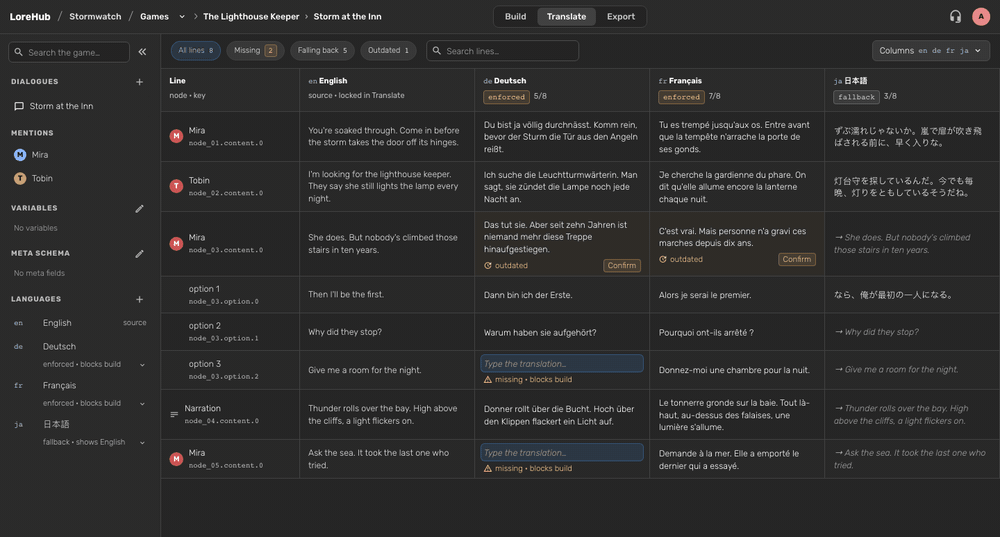Switch to the Translate tab
Screen dimensions: 1000x537
(x=566, y=17)
